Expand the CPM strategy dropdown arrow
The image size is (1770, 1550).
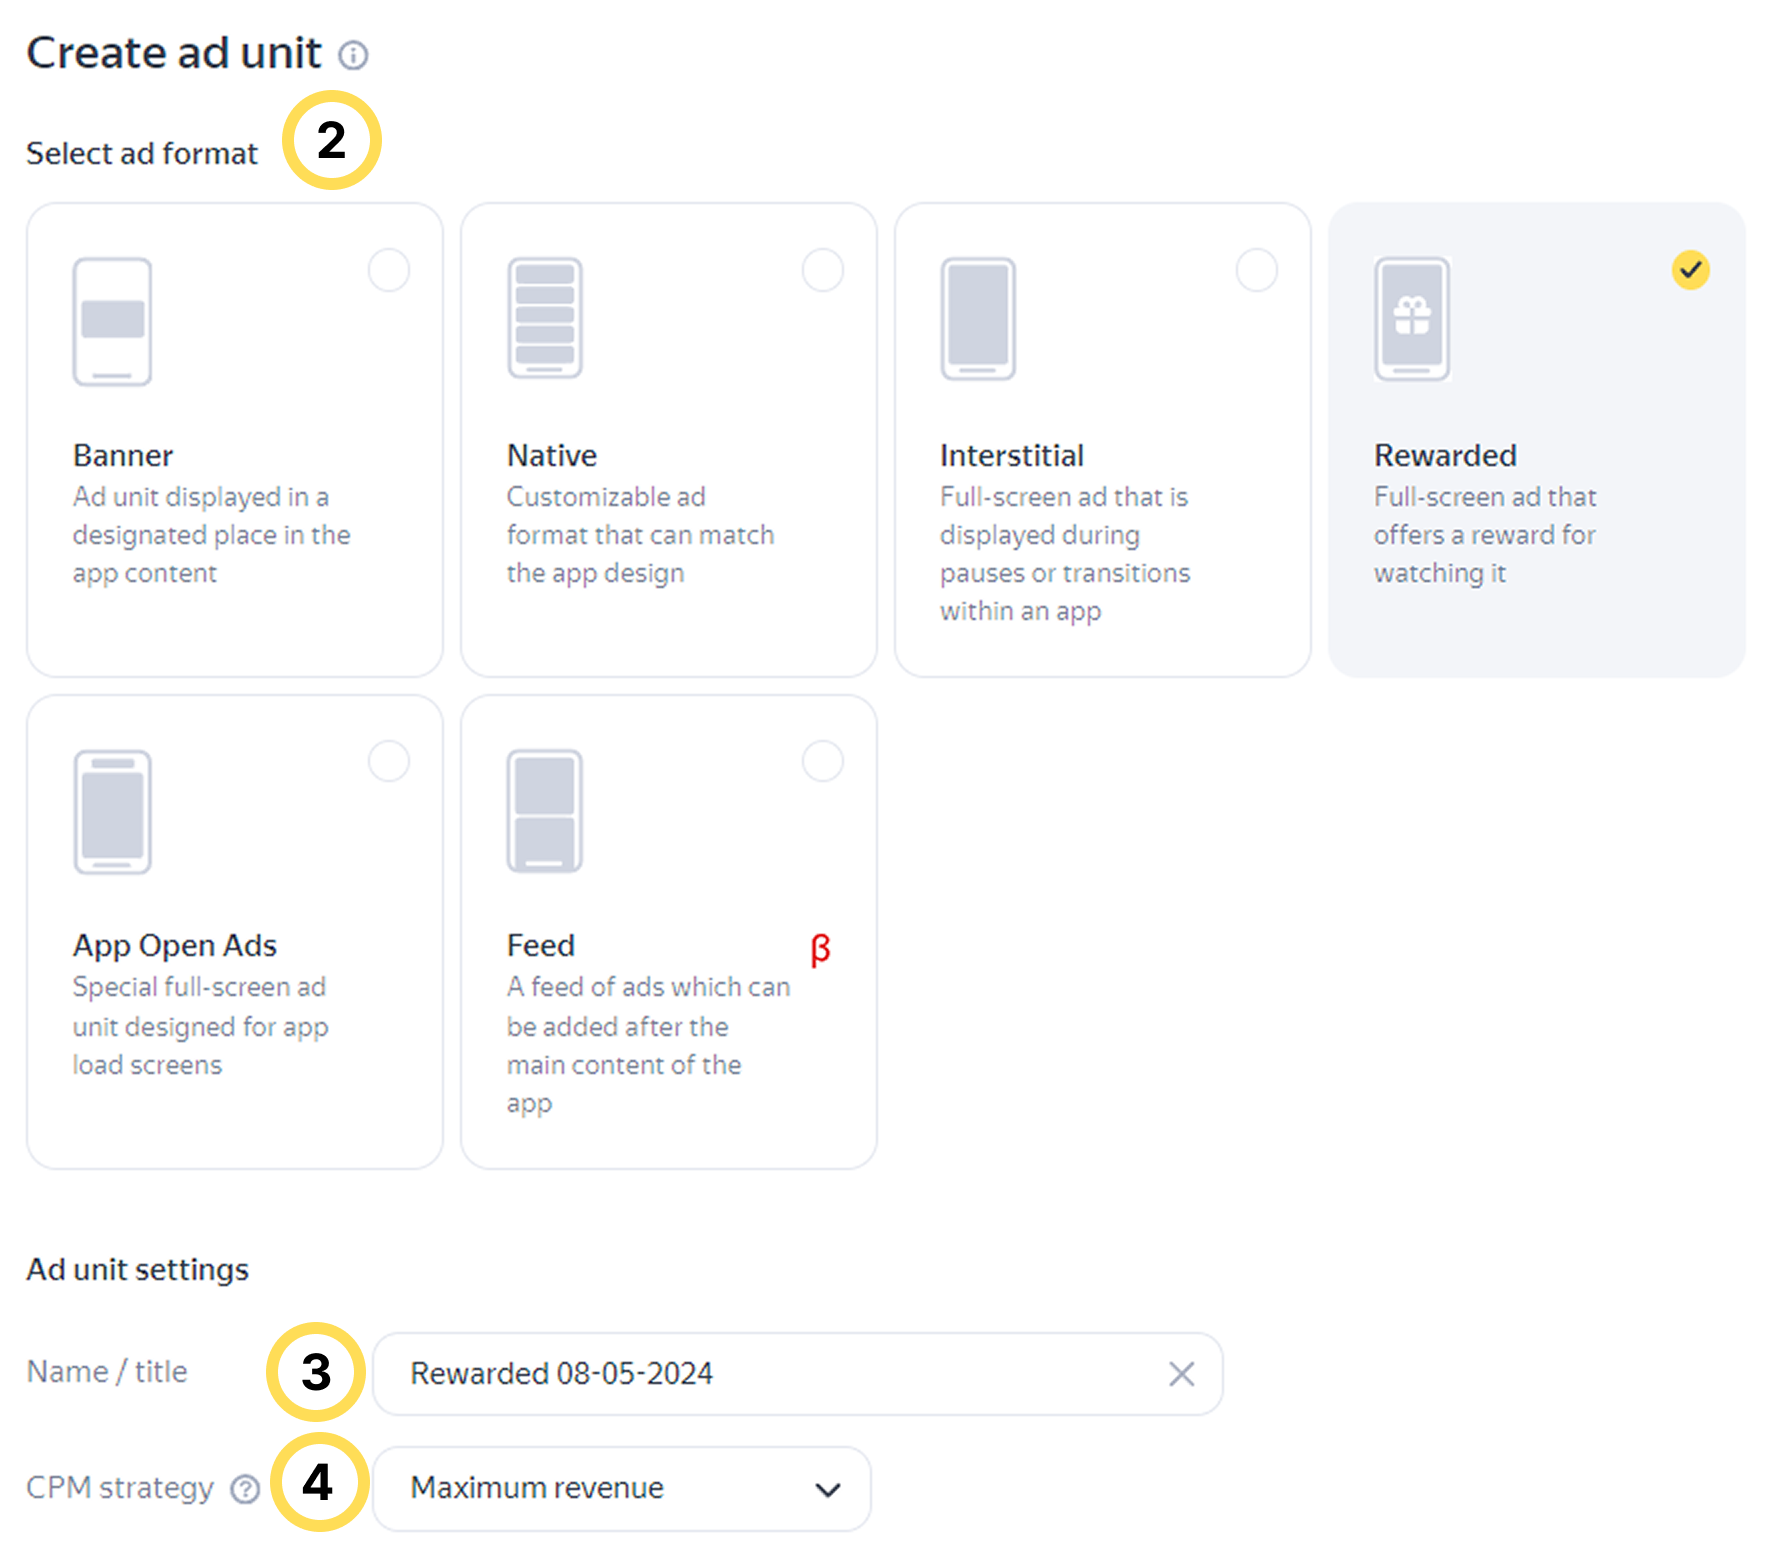[828, 1489]
